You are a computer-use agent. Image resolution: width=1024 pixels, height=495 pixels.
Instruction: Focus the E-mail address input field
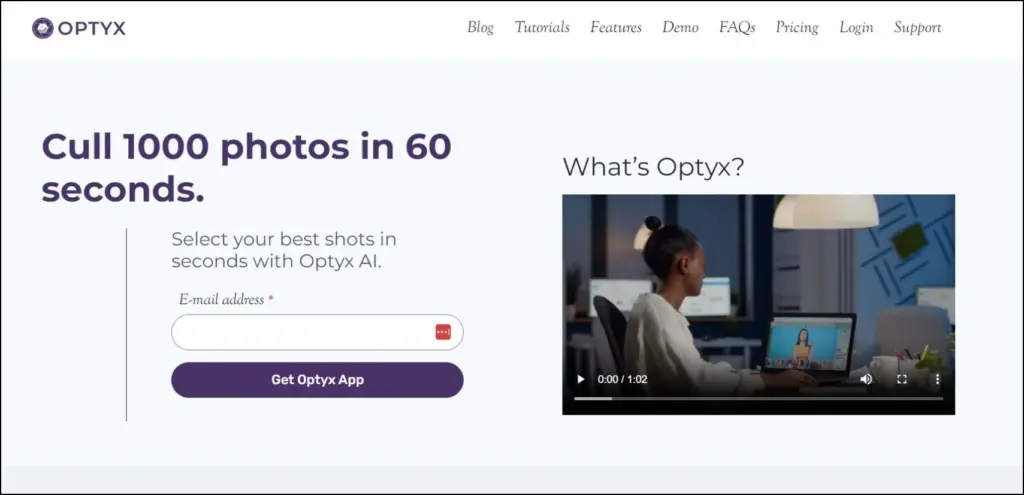pos(300,332)
